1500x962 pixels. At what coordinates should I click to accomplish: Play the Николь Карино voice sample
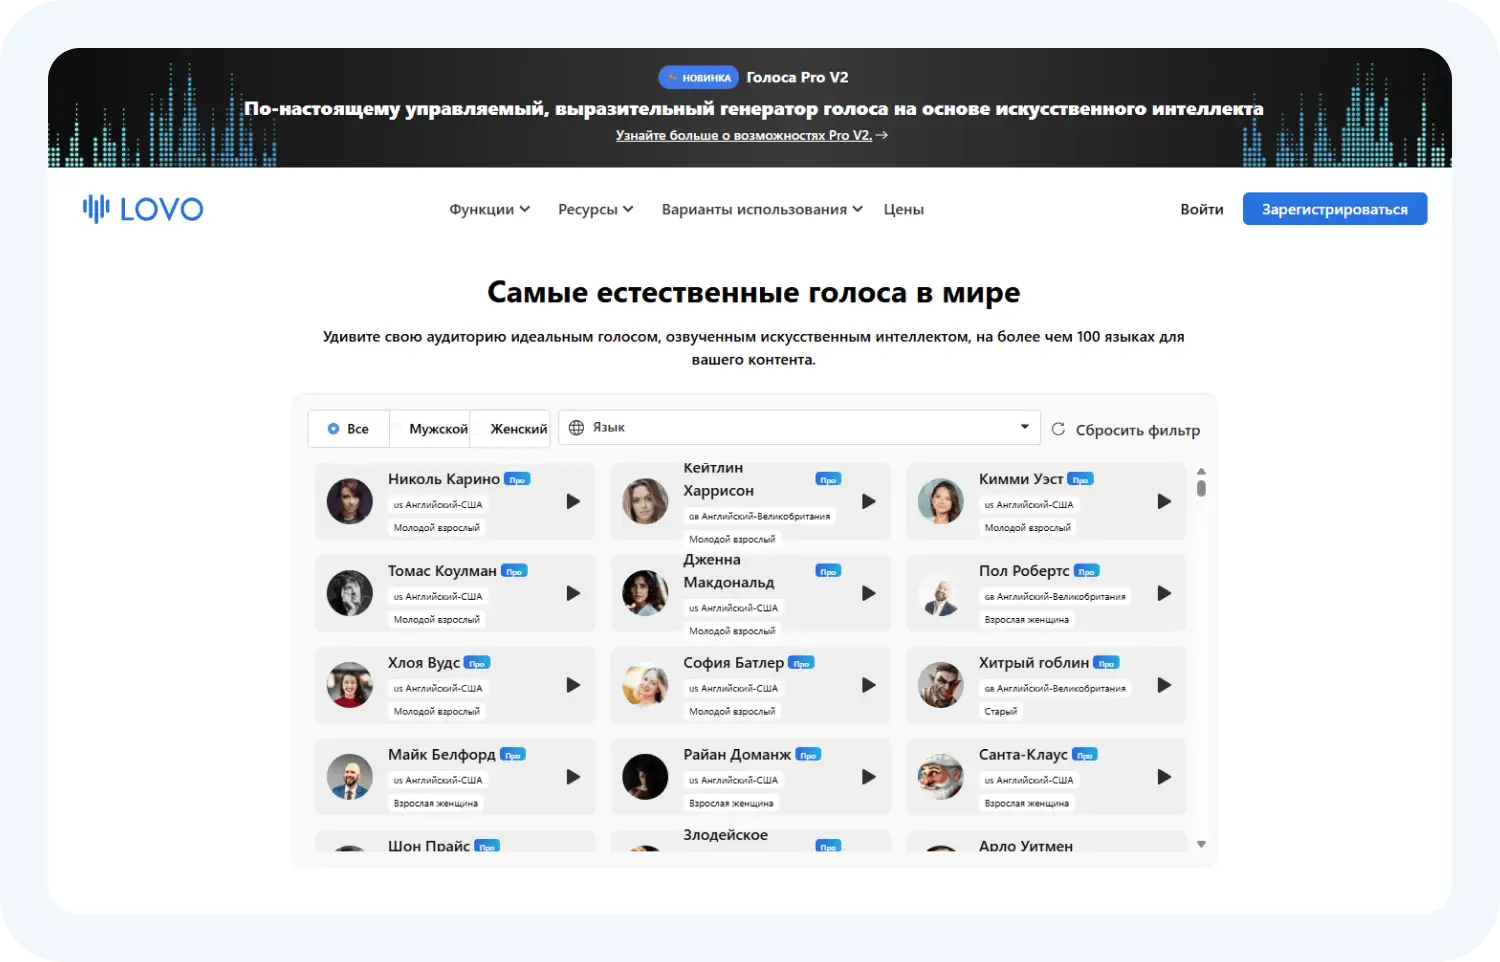point(573,502)
